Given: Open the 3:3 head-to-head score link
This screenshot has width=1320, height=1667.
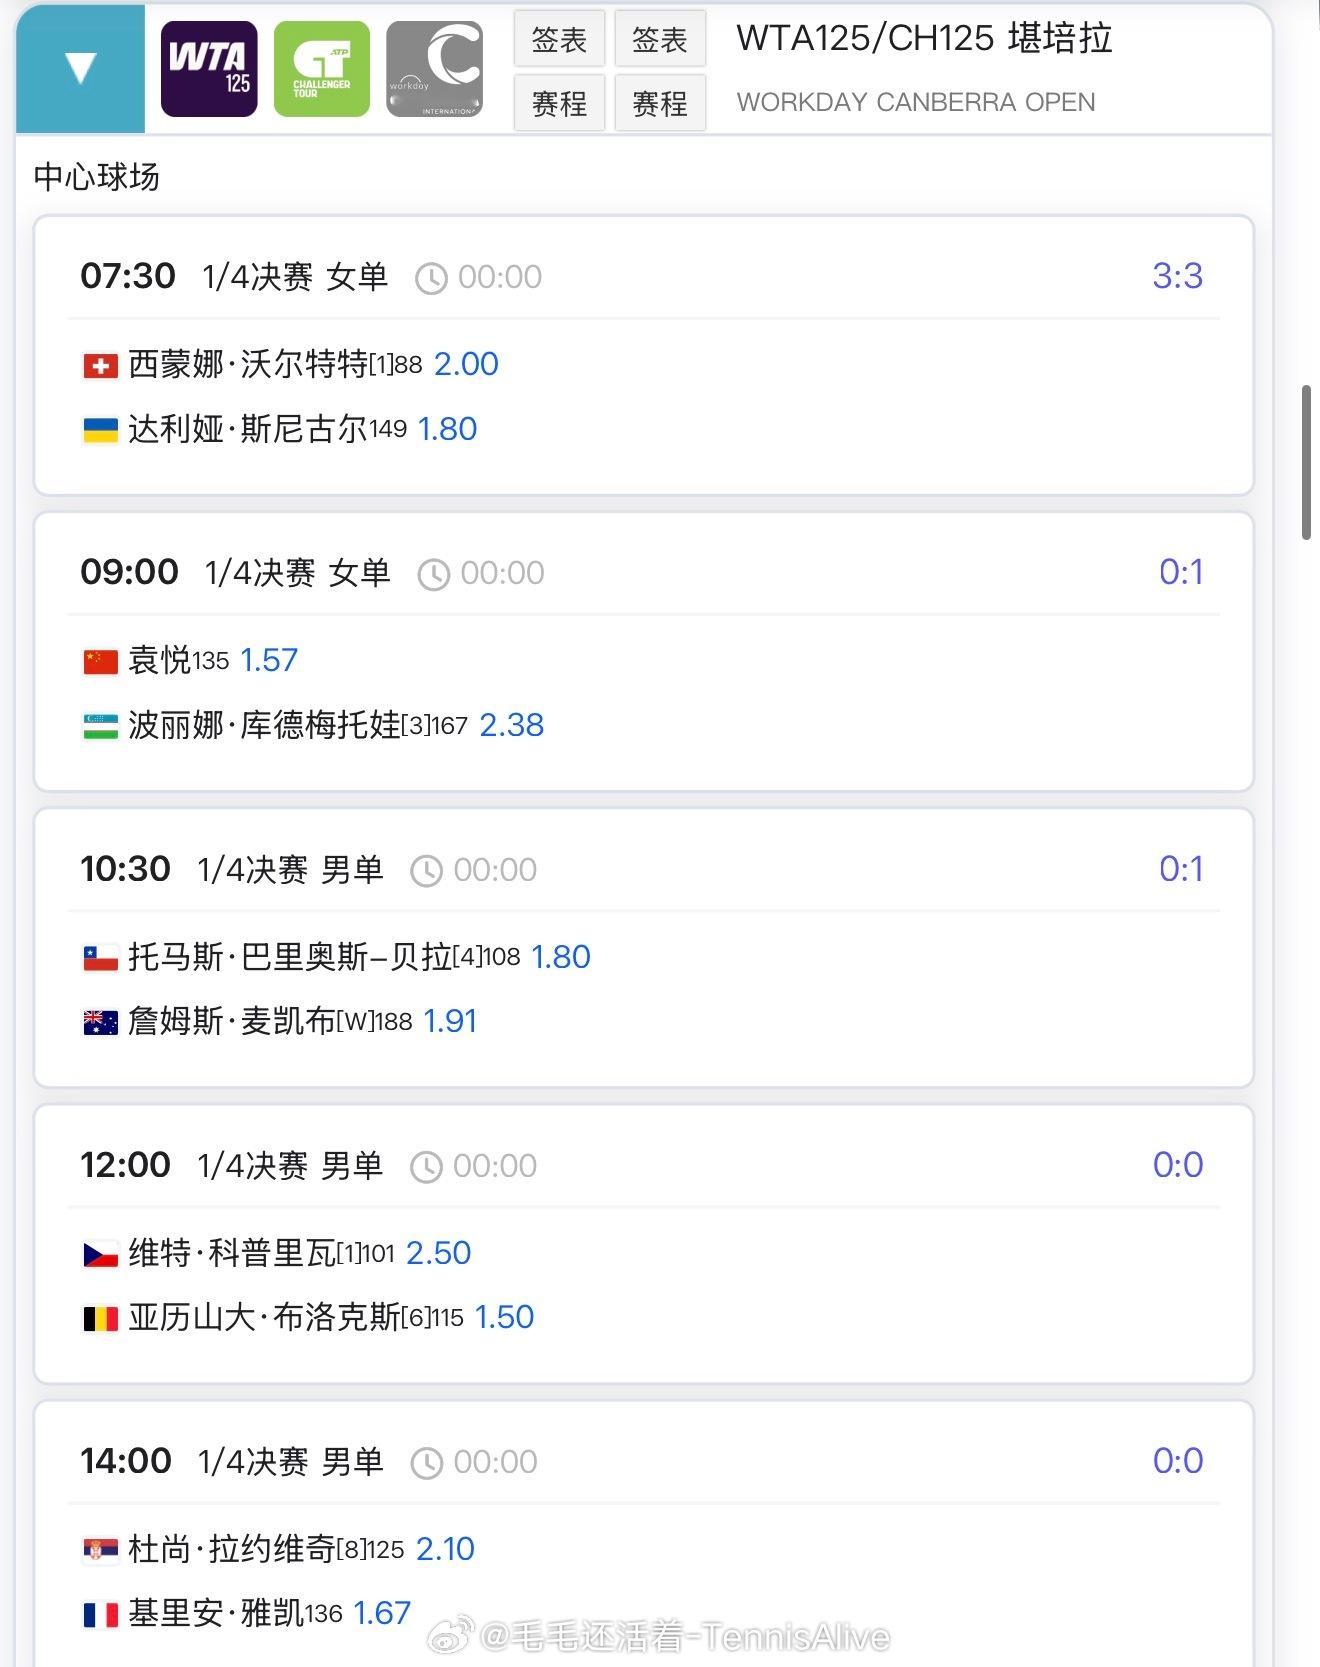Looking at the screenshot, I should coord(1177,276).
